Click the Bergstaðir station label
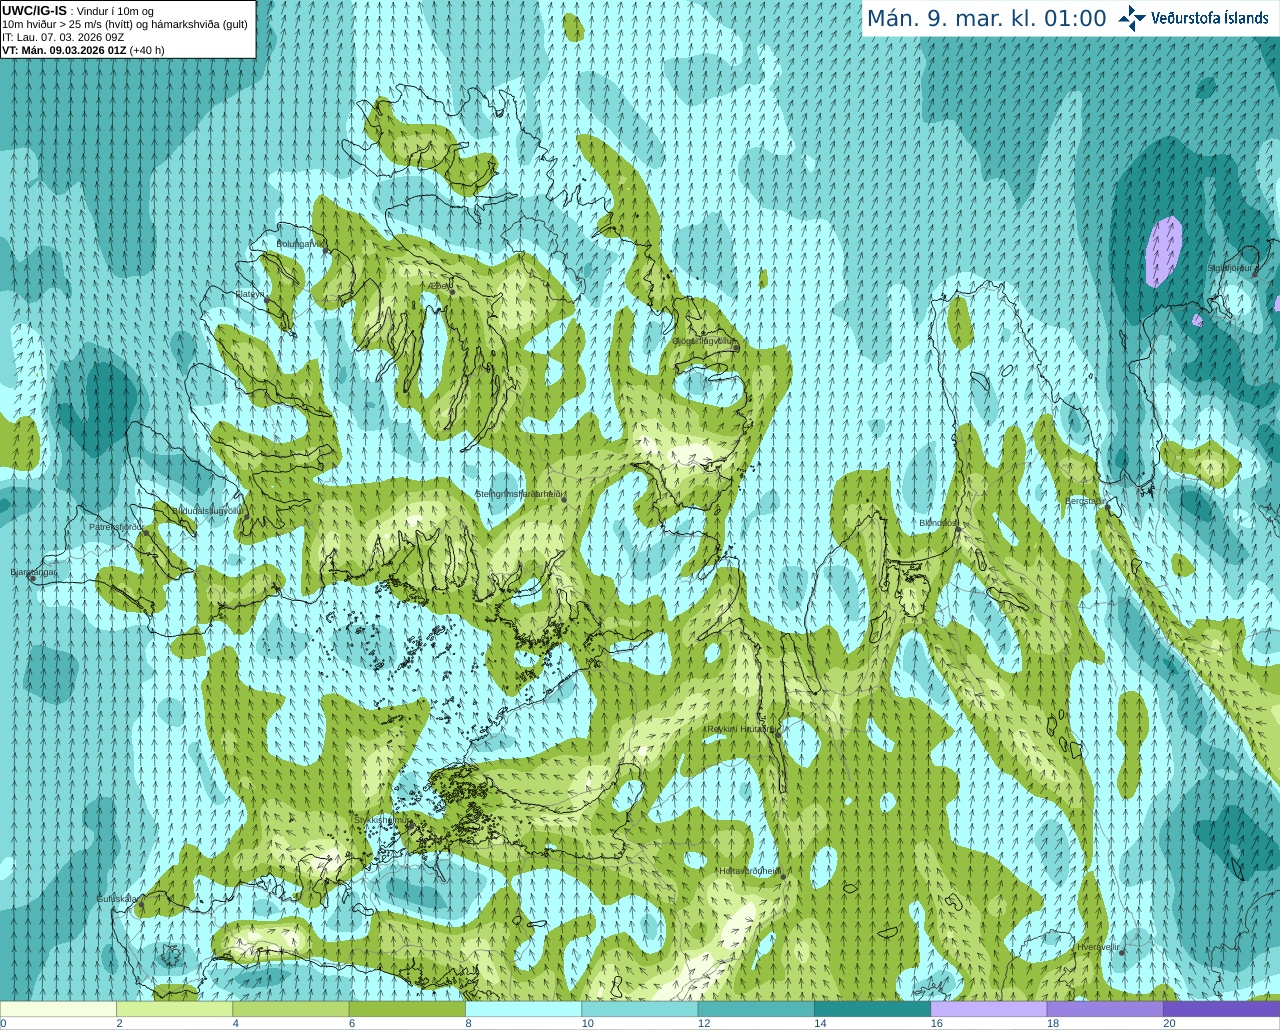The image size is (1280, 1030). (1085, 501)
